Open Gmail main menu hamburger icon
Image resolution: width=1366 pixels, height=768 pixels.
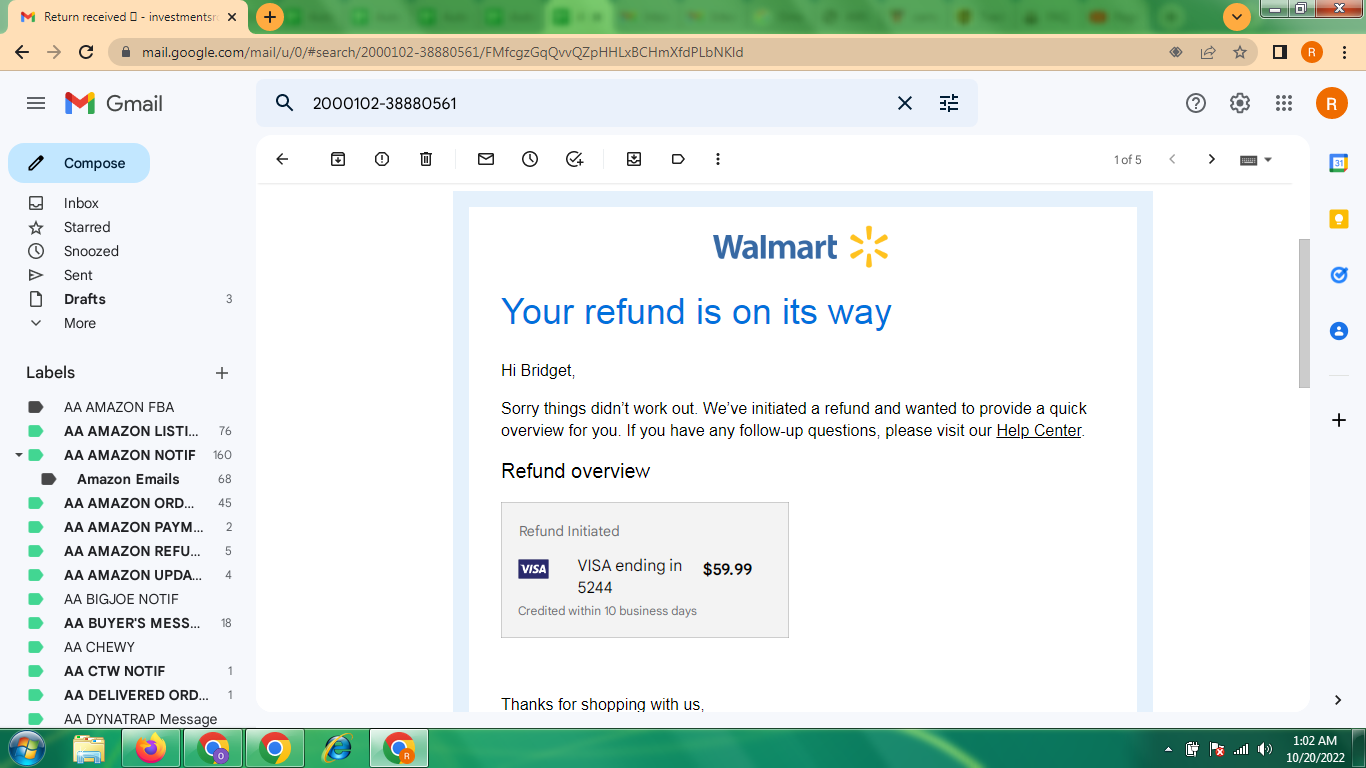pyautogui.click(x=36, y=103)
